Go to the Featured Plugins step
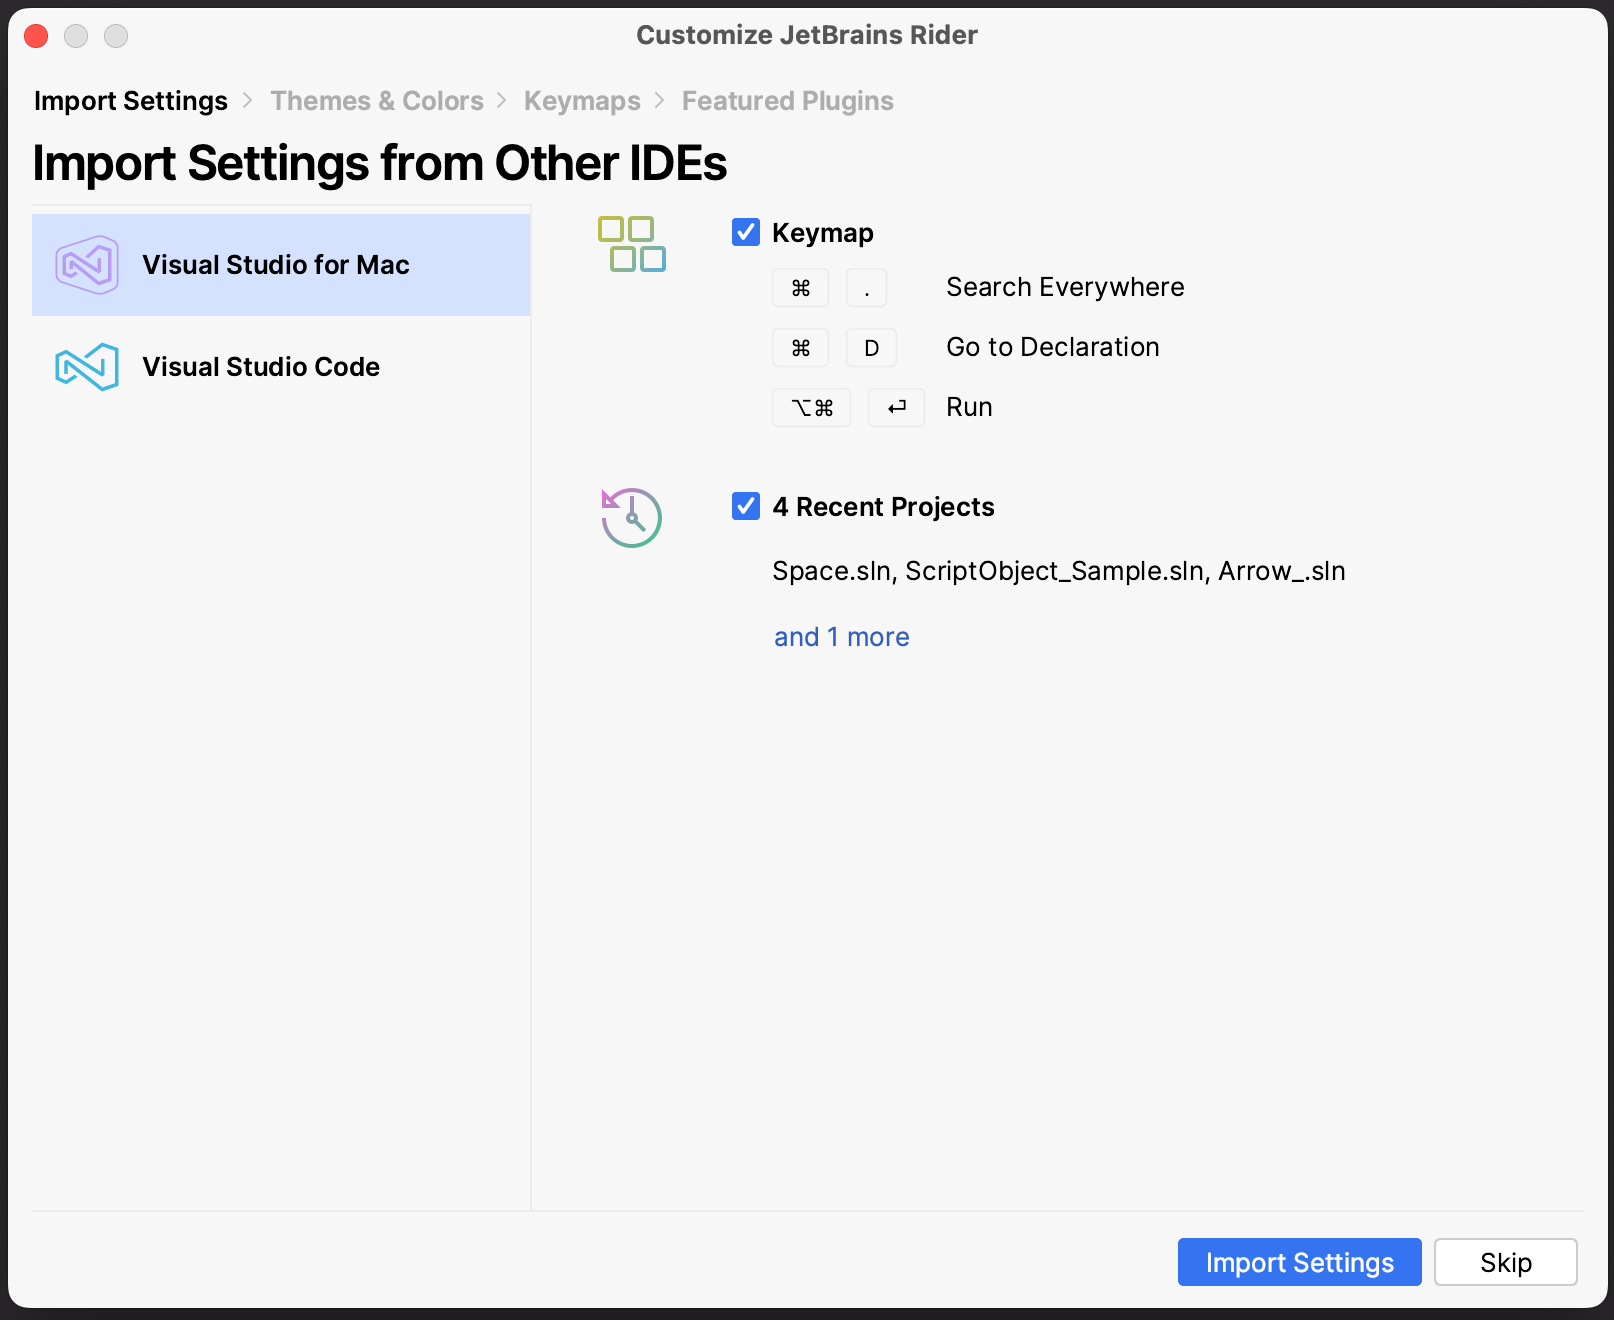This screenshot has height=1320, width=1614. 788,101
